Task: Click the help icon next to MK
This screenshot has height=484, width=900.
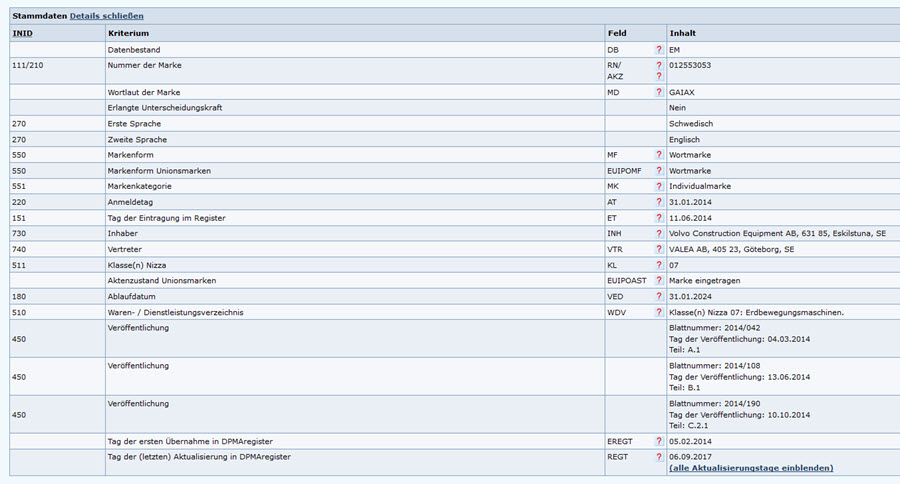Action: pyautogui.click(x=659, y=186)
